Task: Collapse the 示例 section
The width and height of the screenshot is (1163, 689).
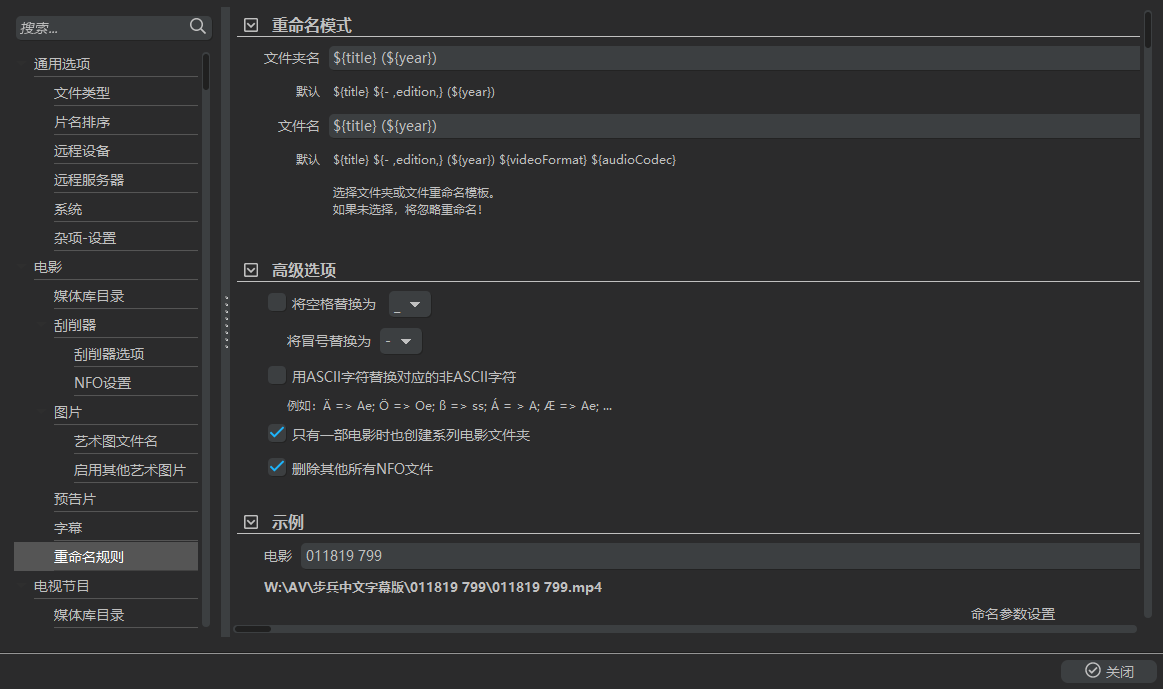Action: pos(251,522)
